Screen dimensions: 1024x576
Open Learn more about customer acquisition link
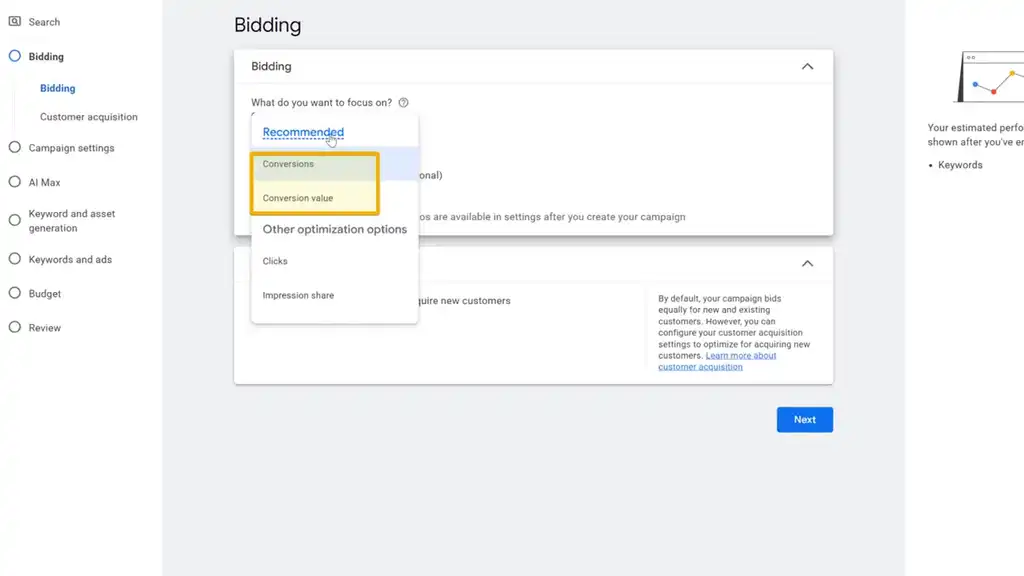pyautogui.click(x=717, y=361)
